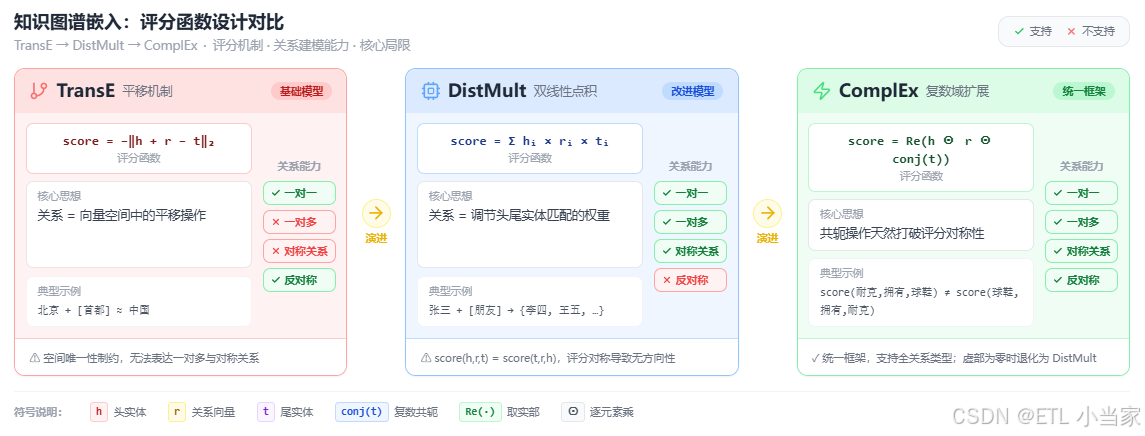Select the 改进模型 badge on DistMult
The width and height of the screenshot is (1145, 436).
(x=692, y=91)
